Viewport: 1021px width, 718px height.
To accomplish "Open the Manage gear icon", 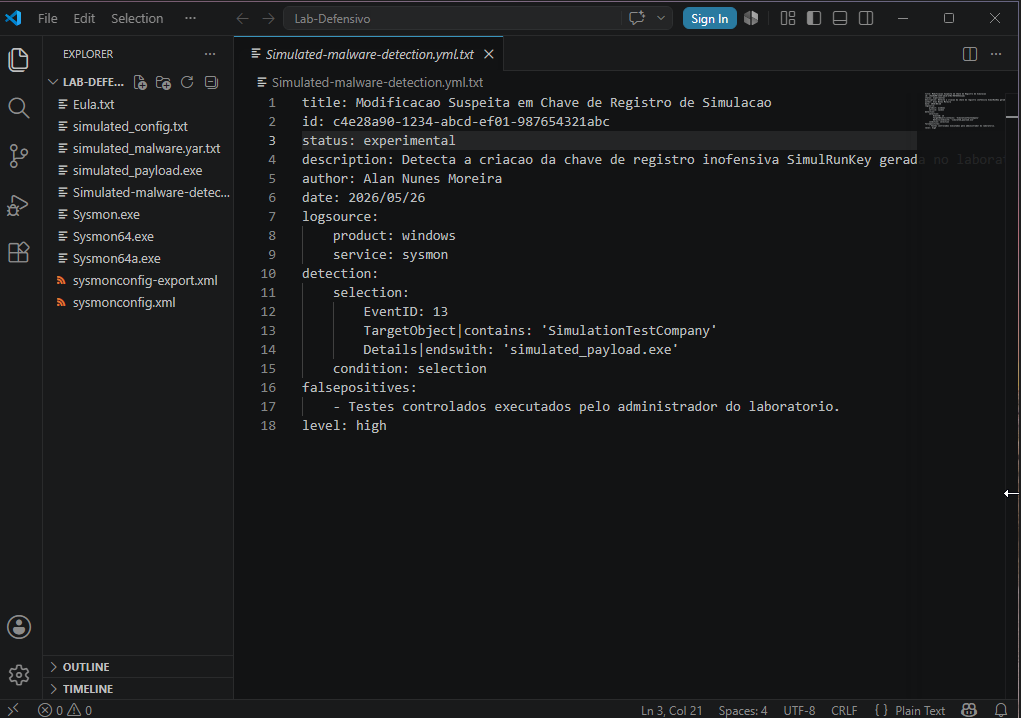I will [x=19, y=675].
